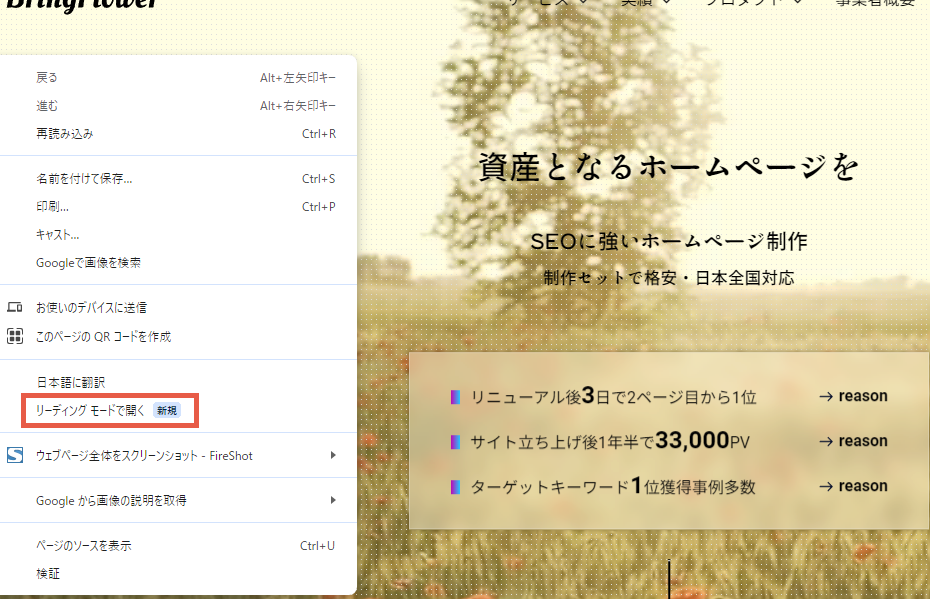Follow the reason link for ターゲットキーワード row

tap(853, 486)
